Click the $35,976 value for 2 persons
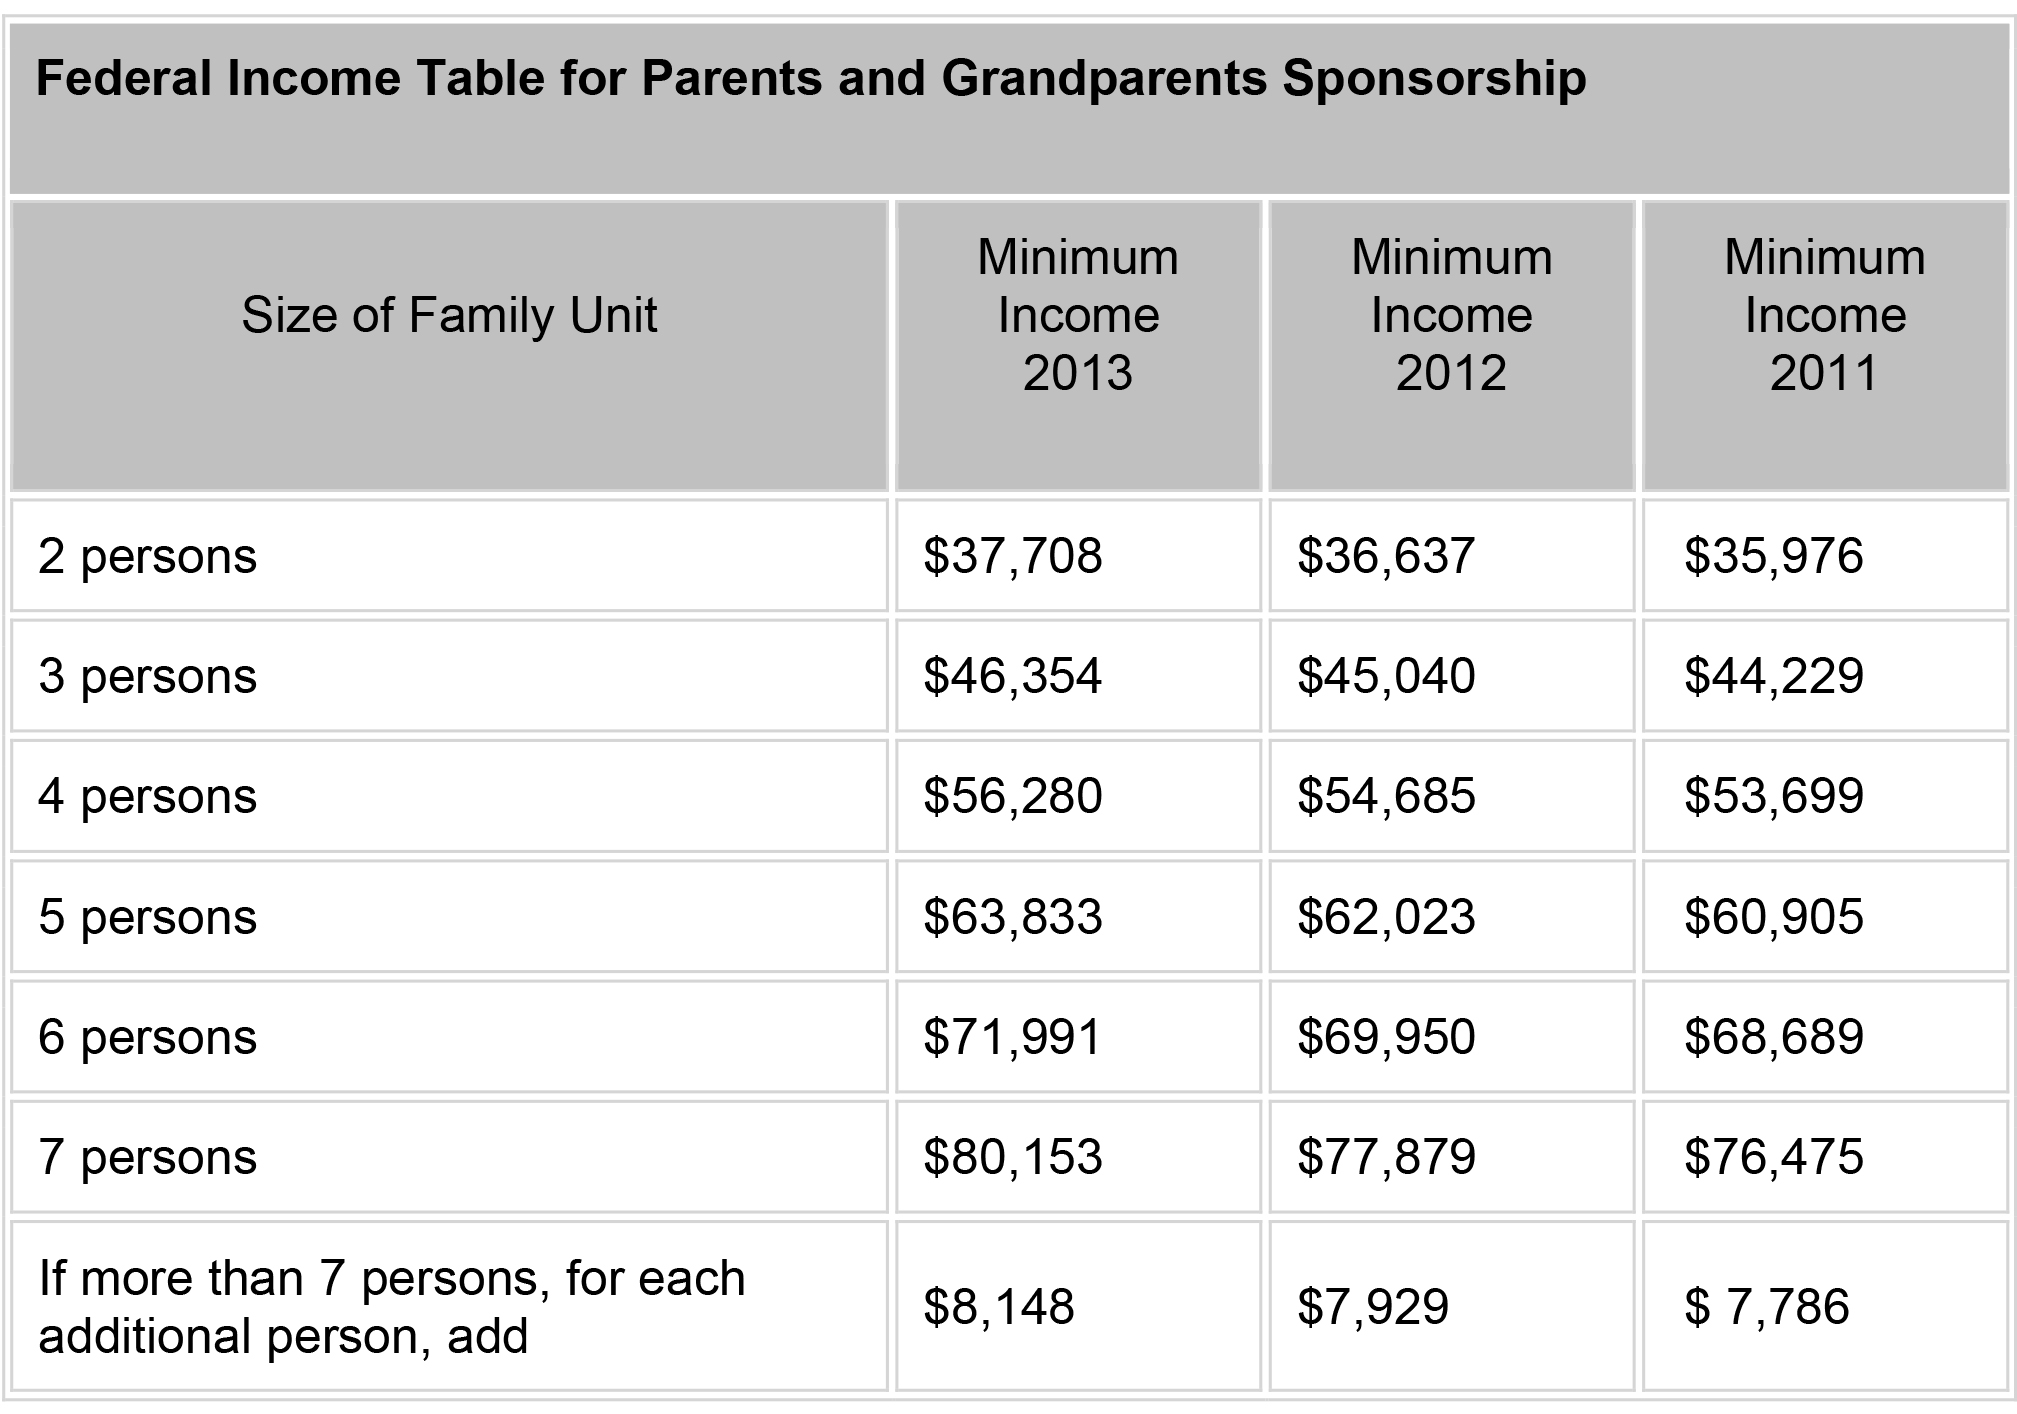Screen dimensions: 2017x1414 click(x=1774, y=556)
